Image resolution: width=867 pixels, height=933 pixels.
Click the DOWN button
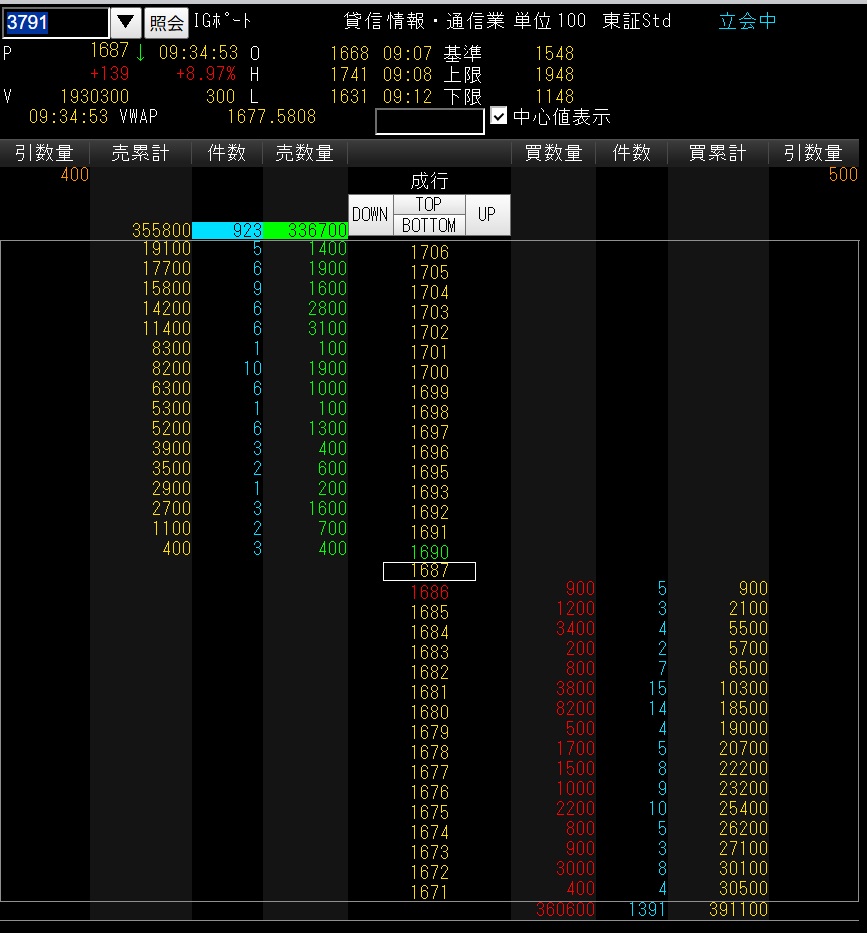click(370, 215)
